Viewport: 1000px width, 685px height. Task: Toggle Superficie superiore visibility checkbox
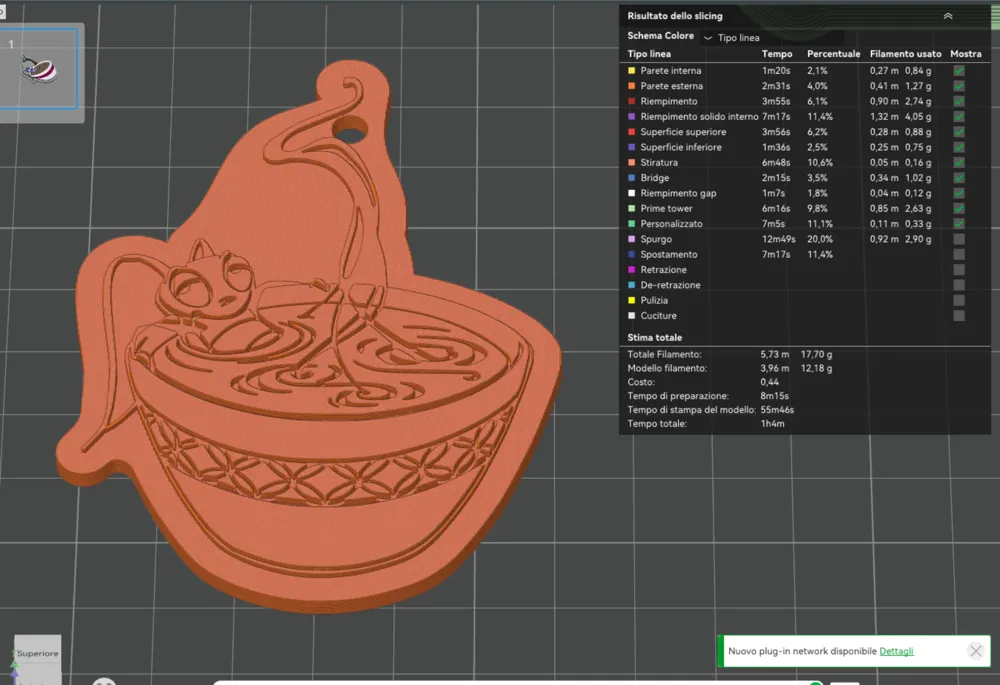pos(959,132)
